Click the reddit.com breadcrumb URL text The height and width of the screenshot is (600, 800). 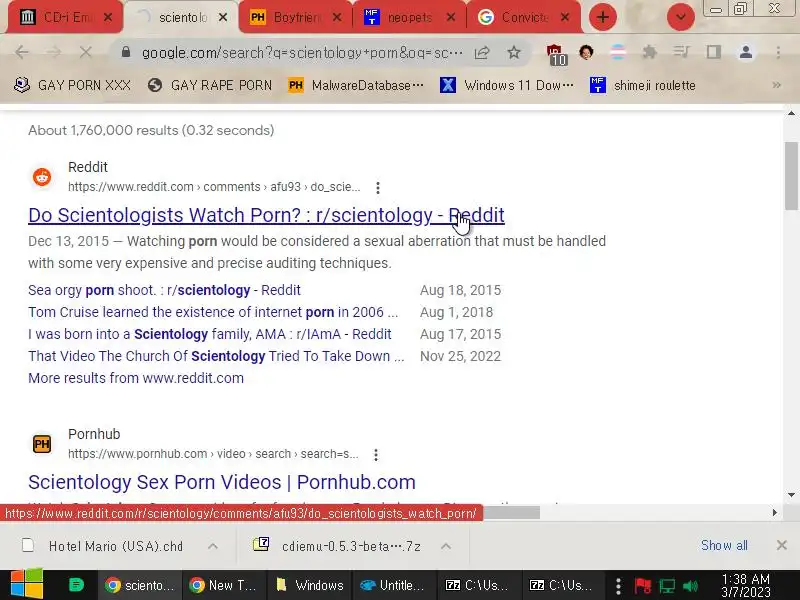tap(214, 187)
